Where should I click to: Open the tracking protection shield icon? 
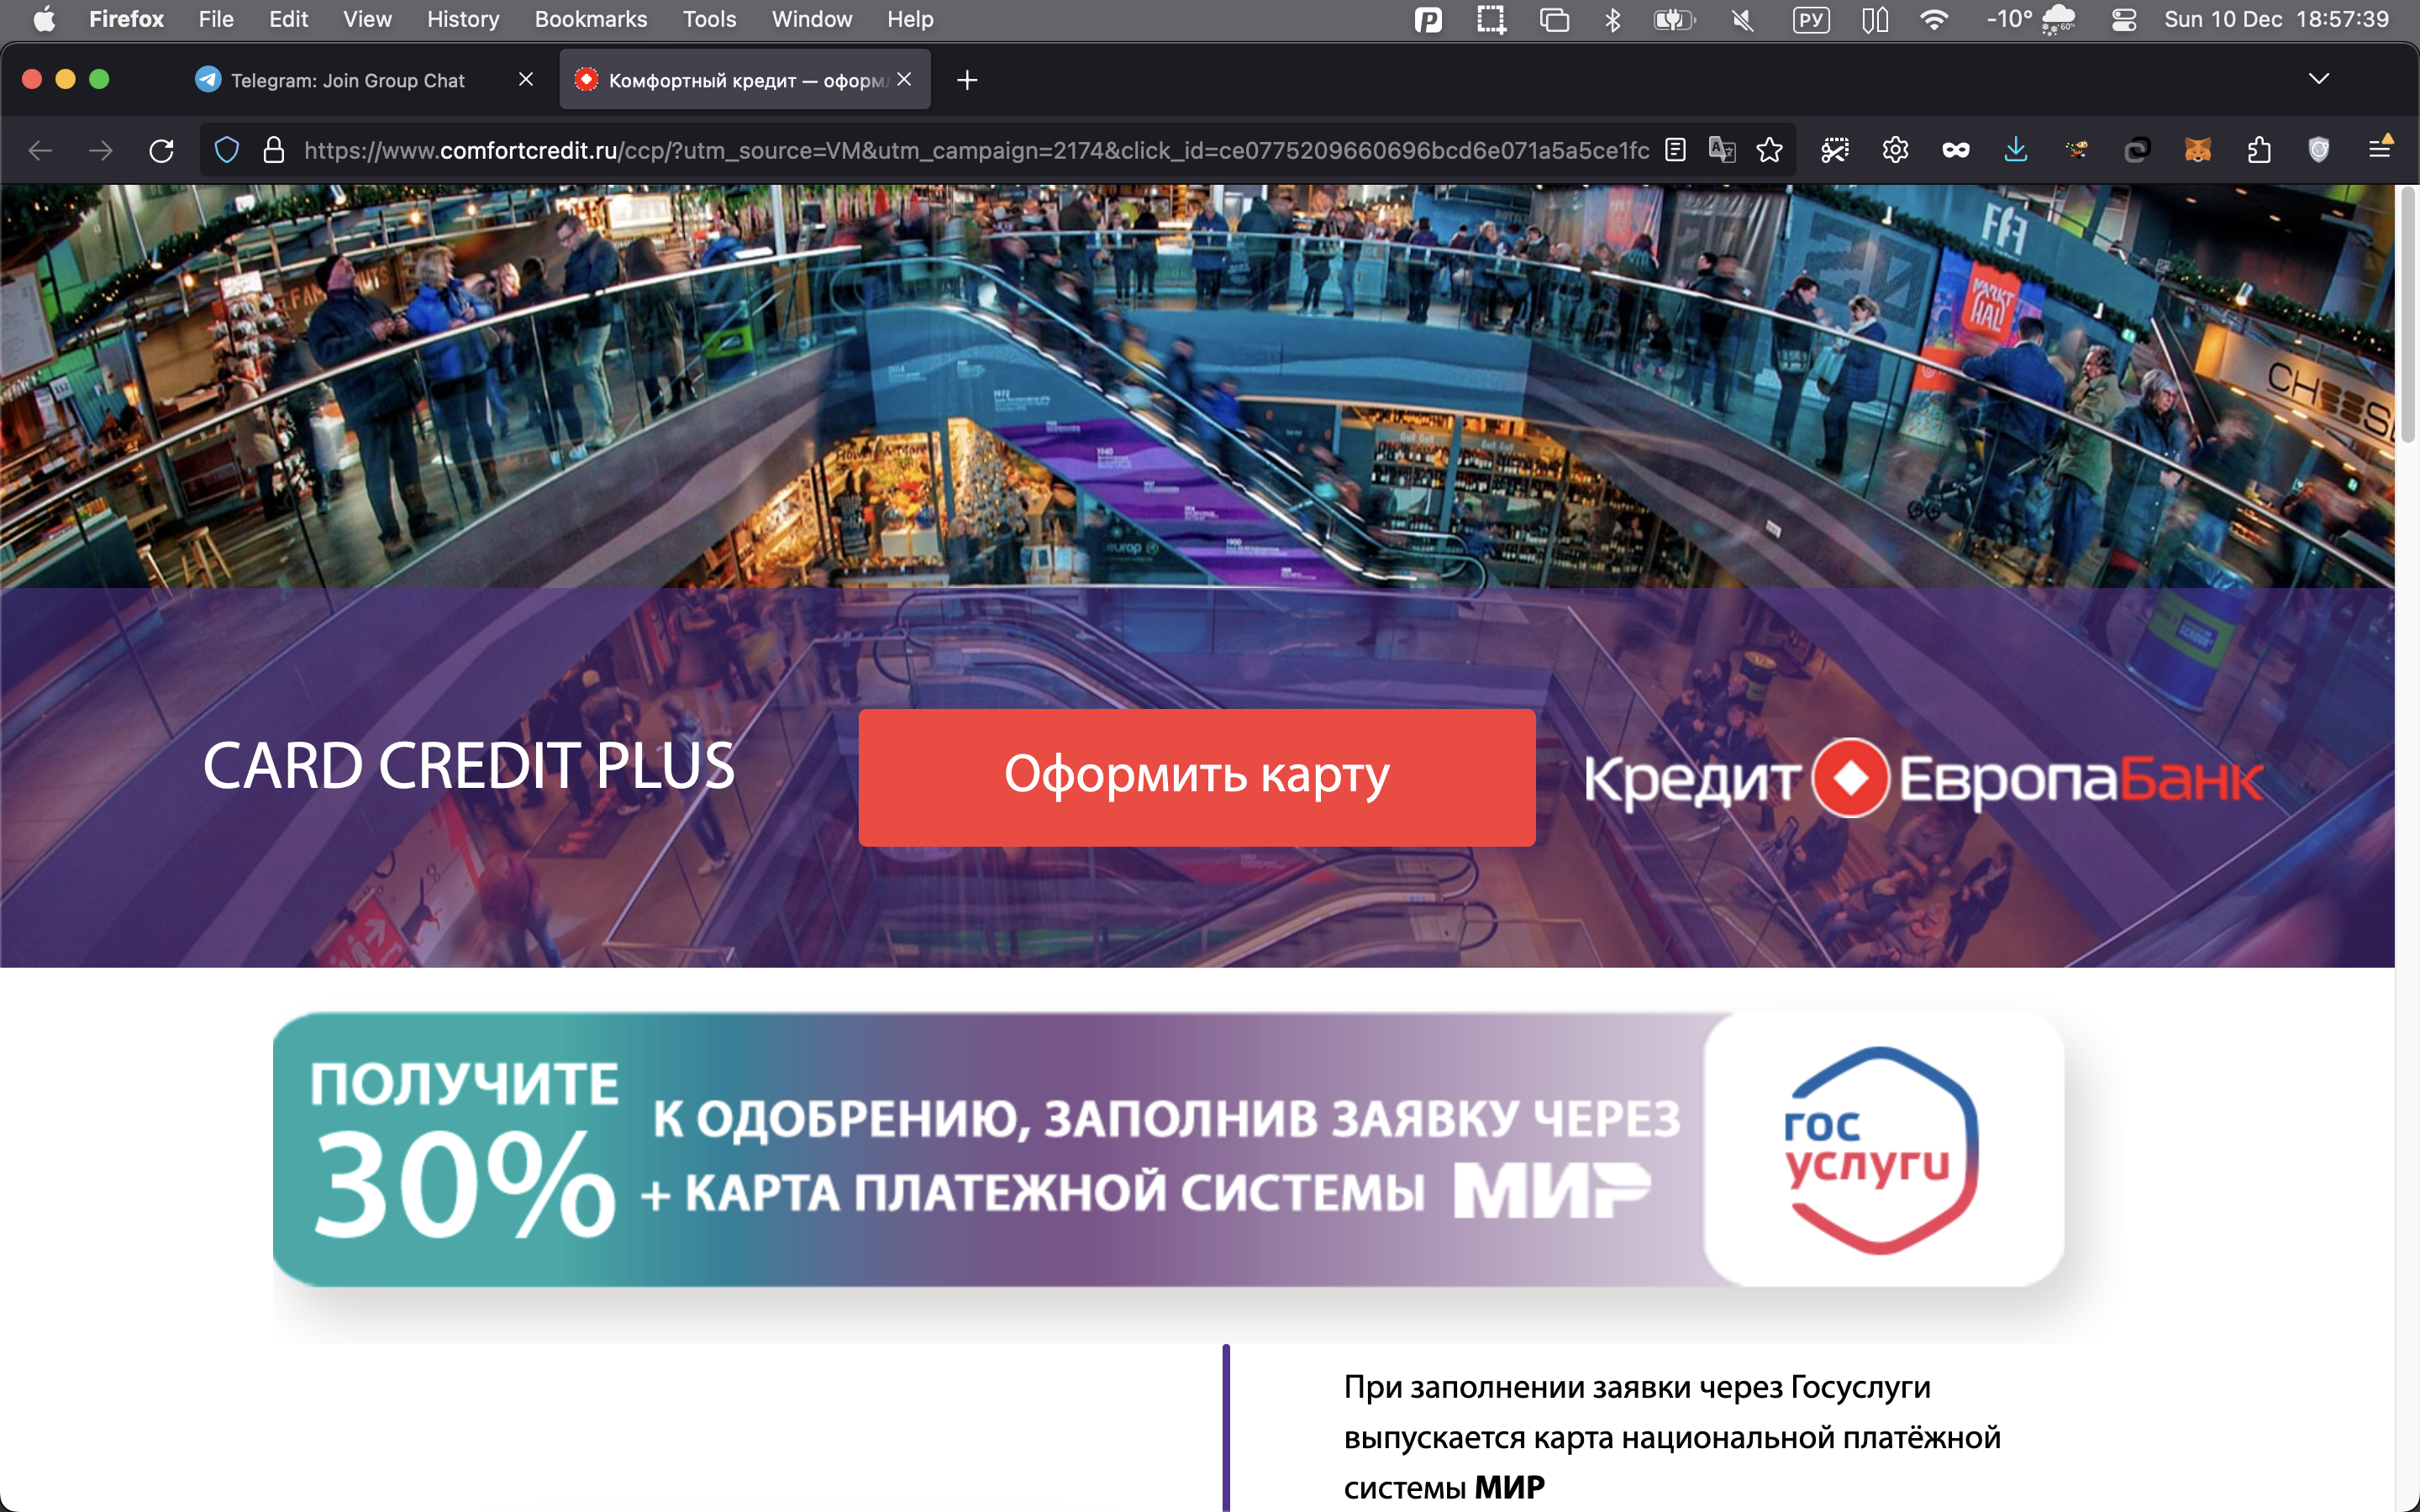(227, 151)
